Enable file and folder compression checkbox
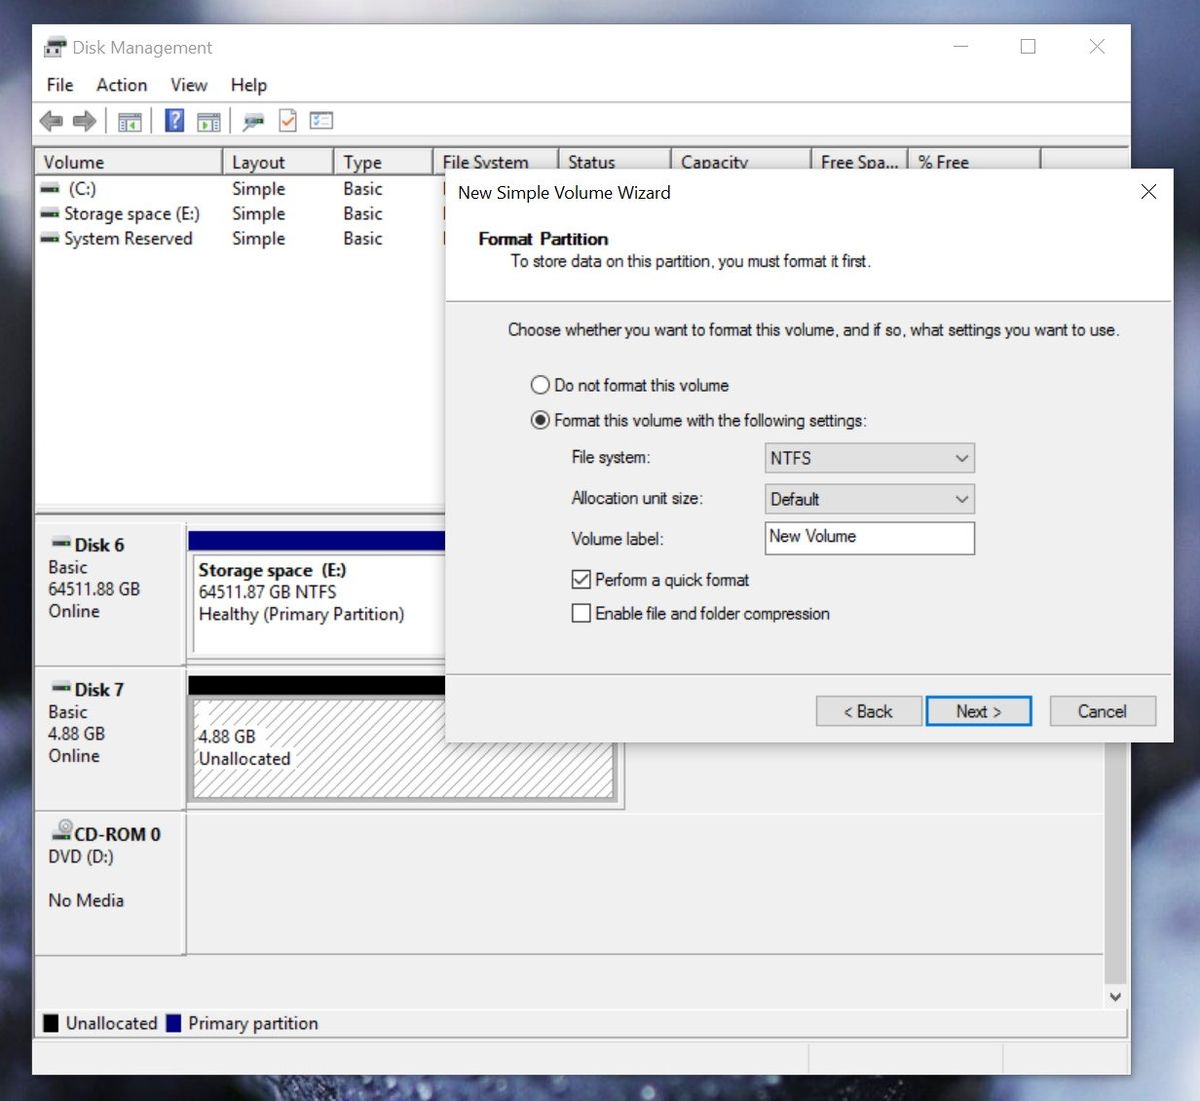The width and height of the screenshot is (1200, 1101). (x=581, y=613)
